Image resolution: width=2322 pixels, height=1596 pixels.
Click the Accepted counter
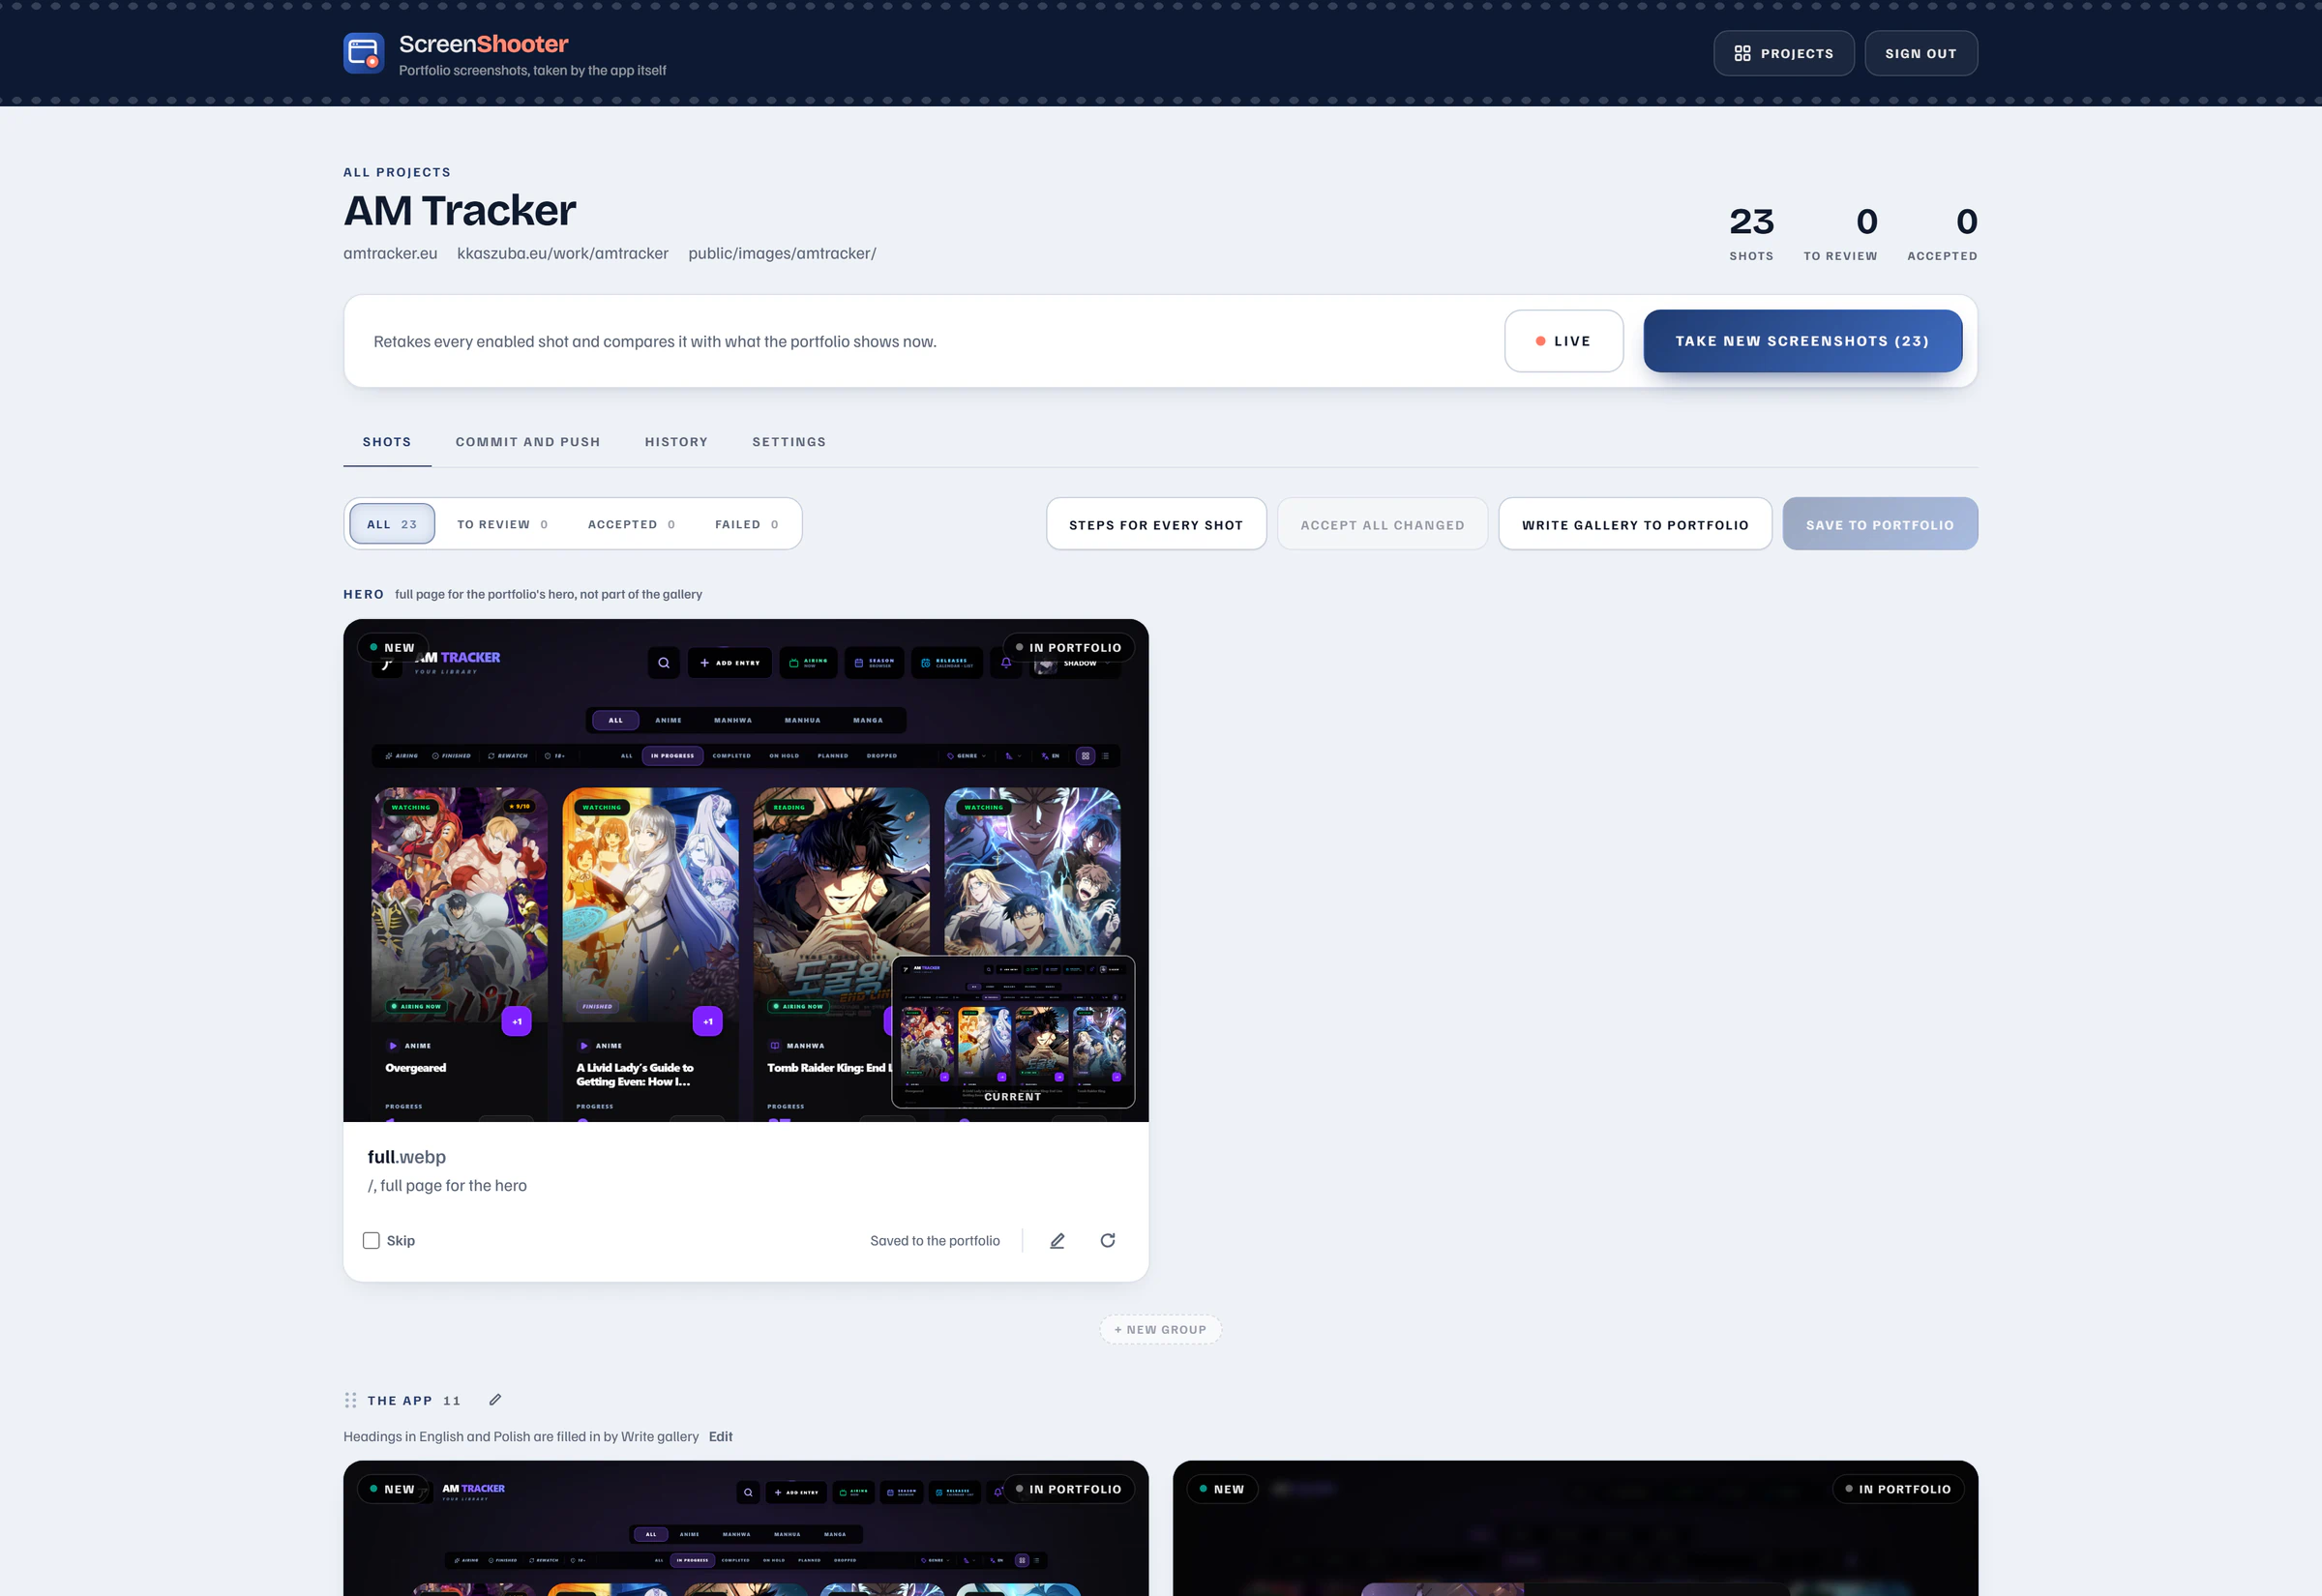pos(1942,234)
